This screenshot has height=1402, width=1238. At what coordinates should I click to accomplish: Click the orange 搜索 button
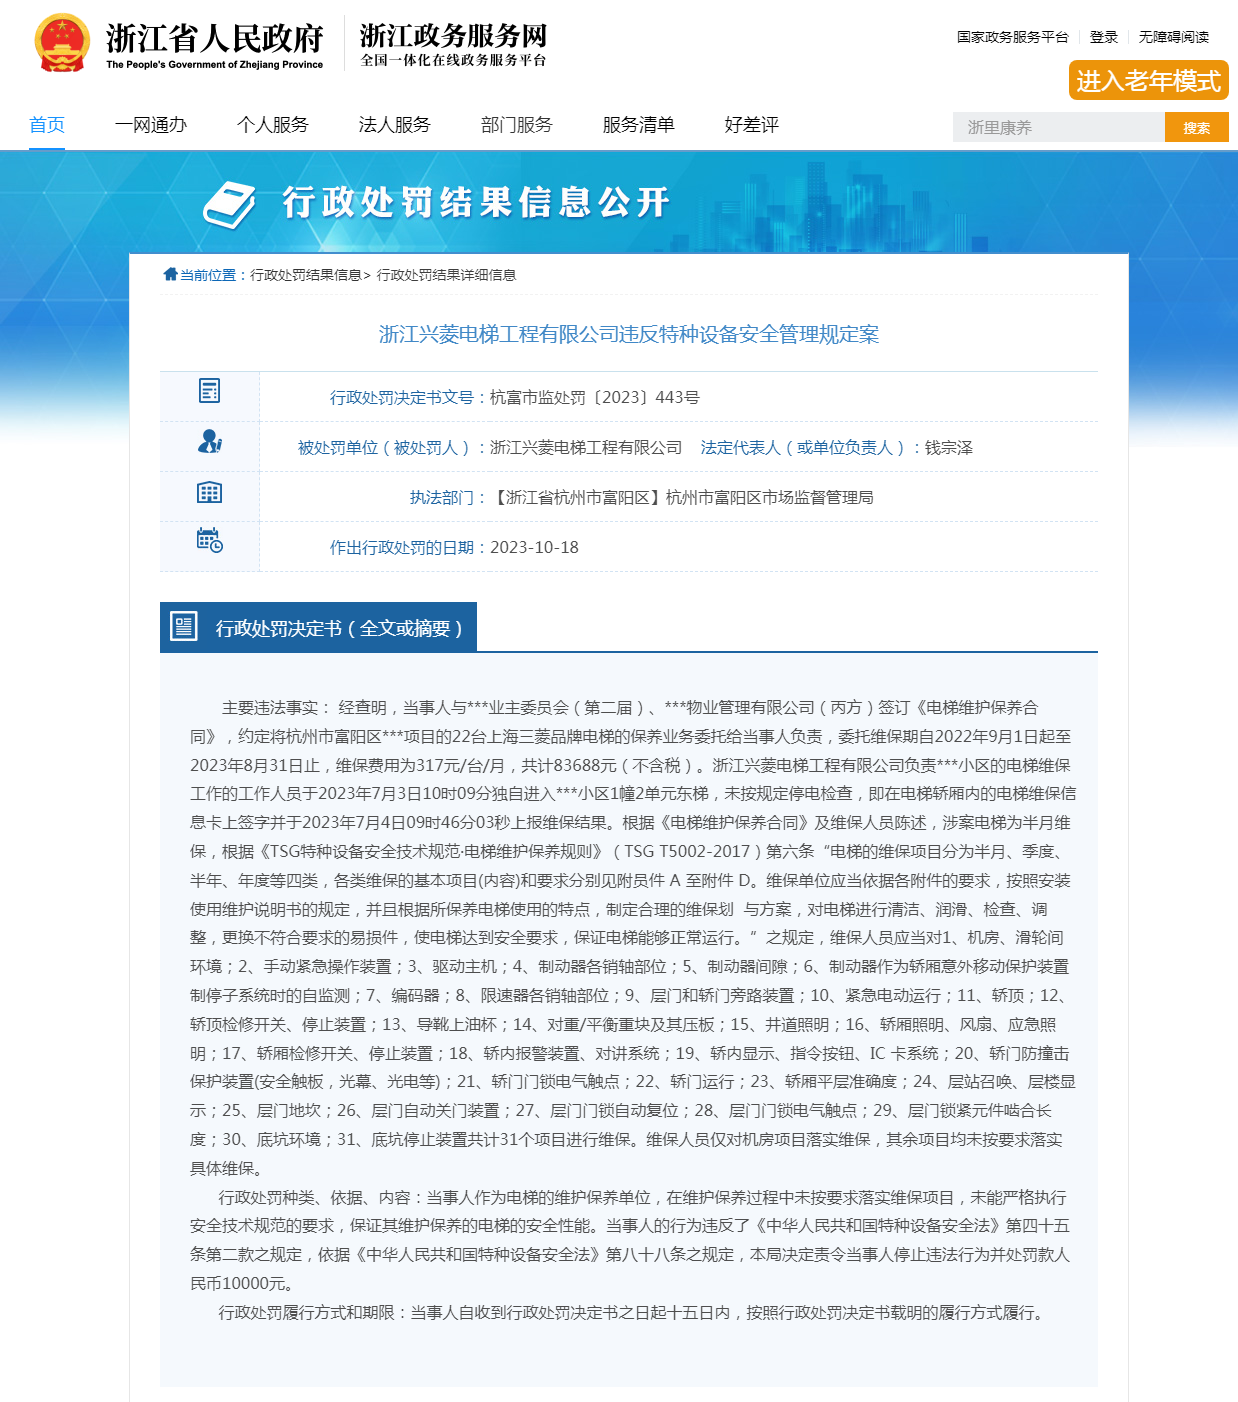click(x=1197, y=127)
